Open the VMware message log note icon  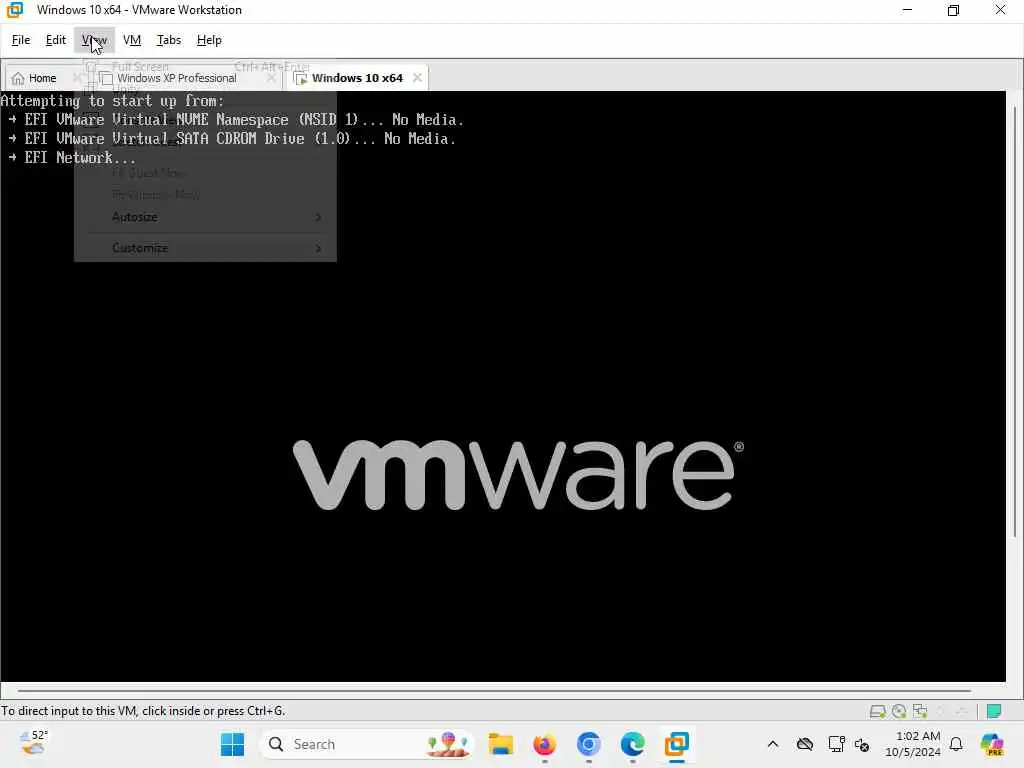[994, 711]
